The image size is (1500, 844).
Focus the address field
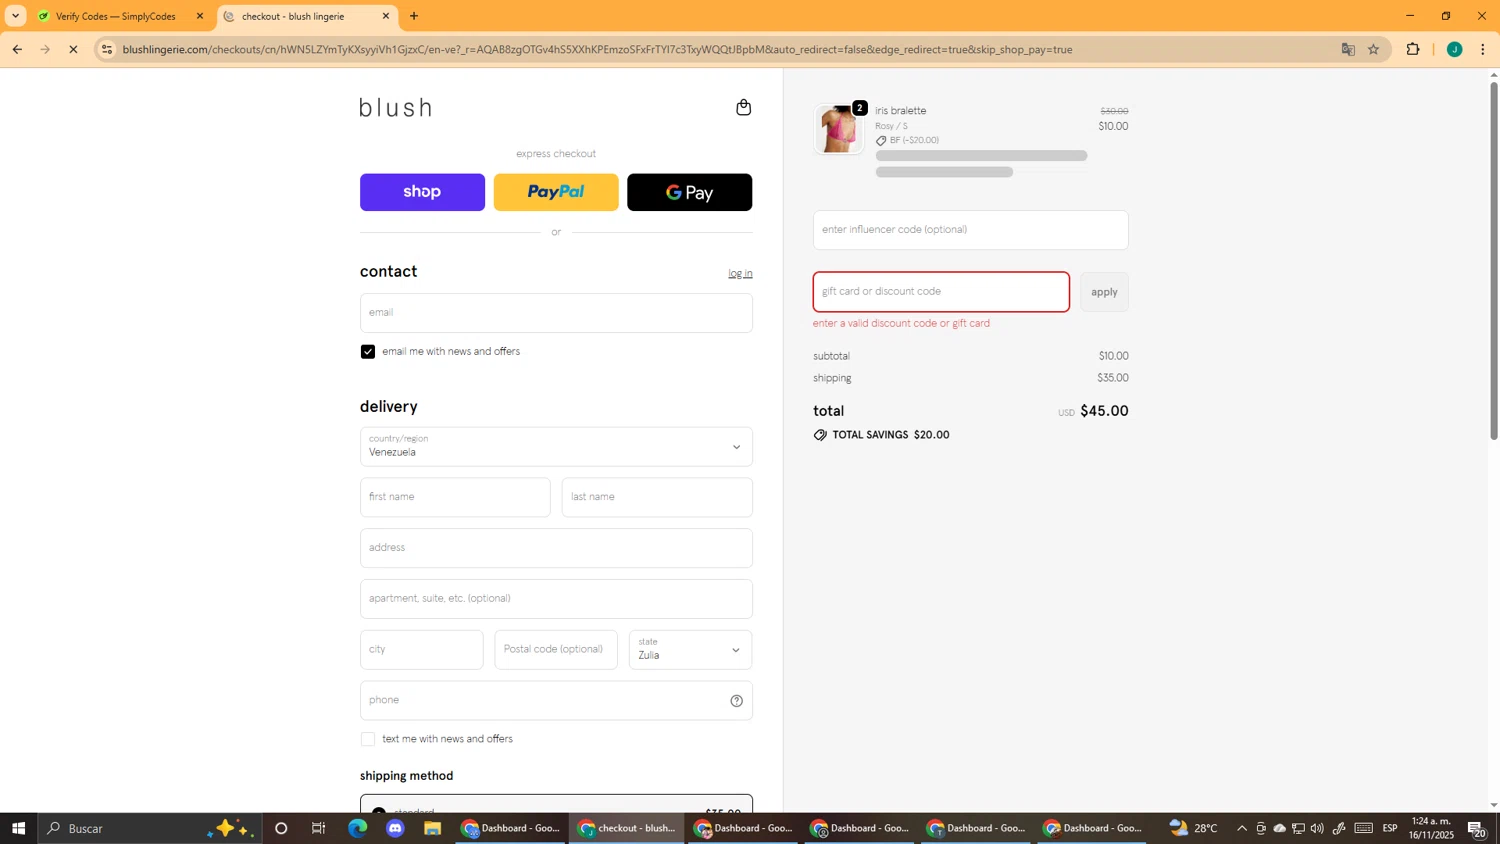point(556,548)
